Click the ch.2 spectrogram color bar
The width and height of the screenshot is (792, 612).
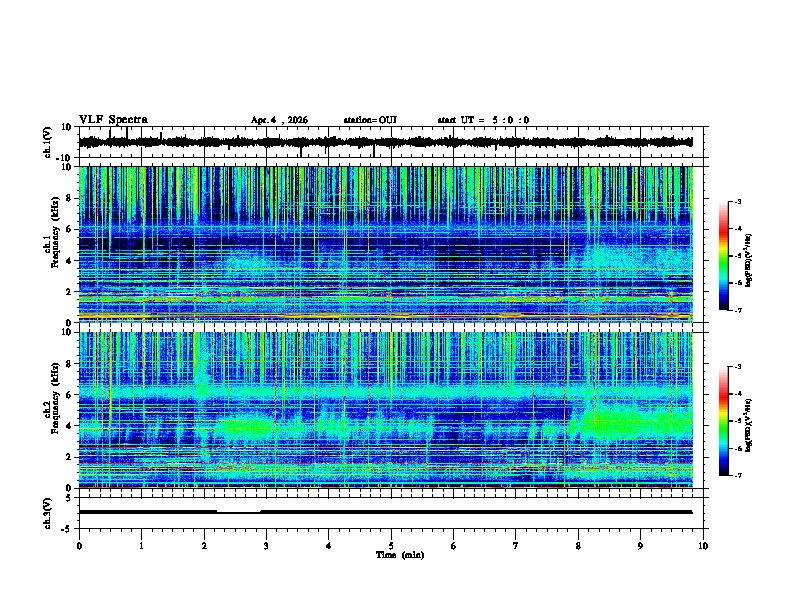(x=723, y=421)
